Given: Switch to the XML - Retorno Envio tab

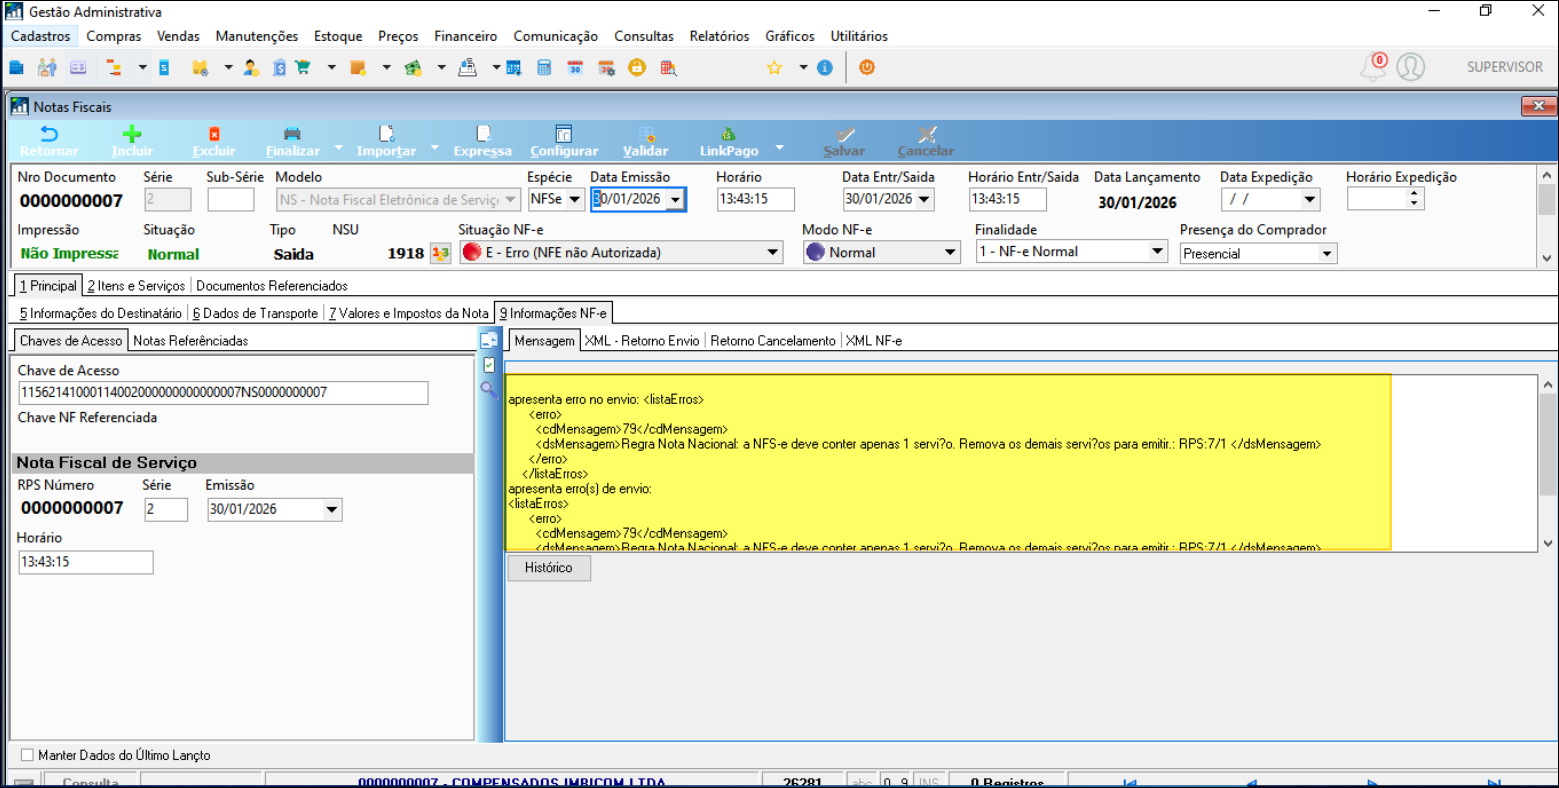Looking at the screenshot, I should 642,341.
